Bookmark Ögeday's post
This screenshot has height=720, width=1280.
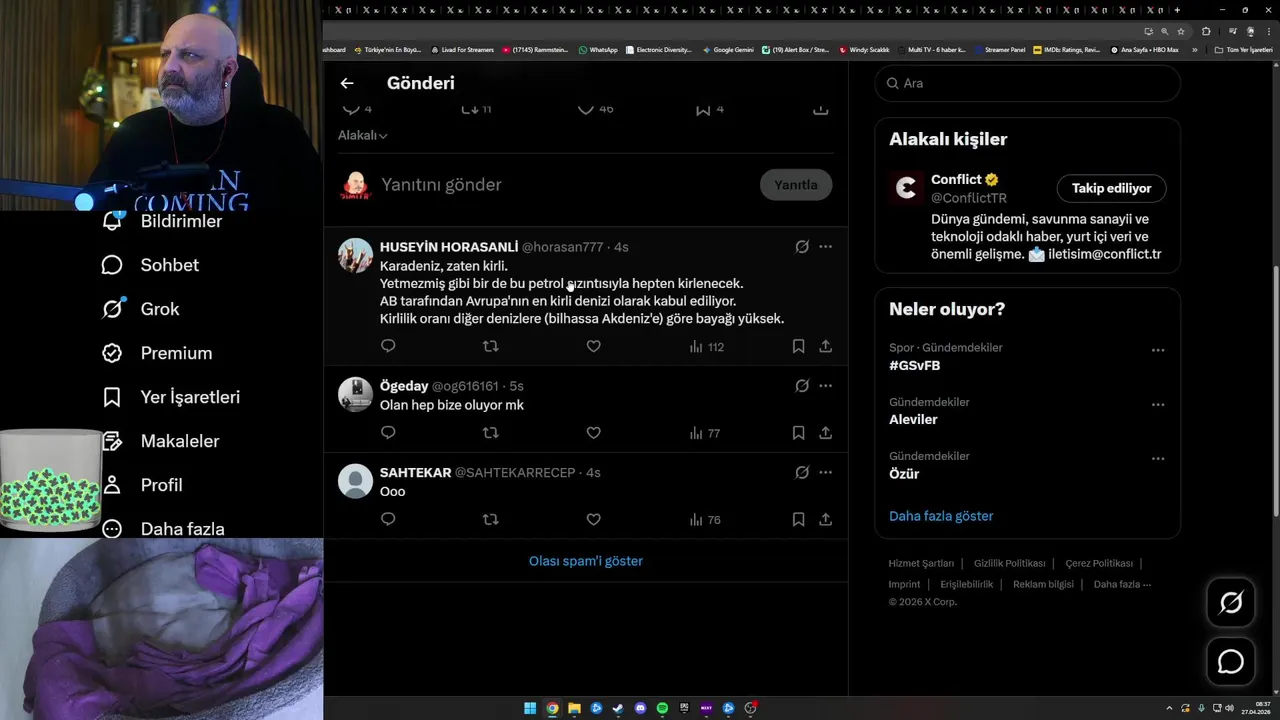pyautogui.click(x=798, y=433)
